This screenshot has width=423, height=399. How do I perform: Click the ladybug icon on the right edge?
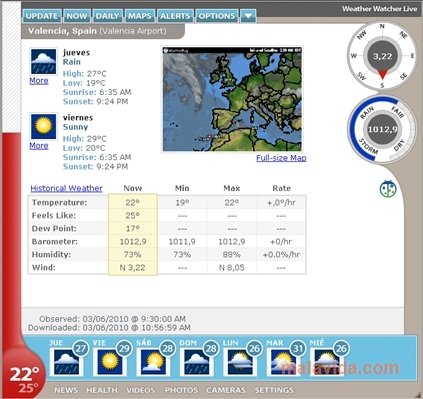(x=388, y=189)
